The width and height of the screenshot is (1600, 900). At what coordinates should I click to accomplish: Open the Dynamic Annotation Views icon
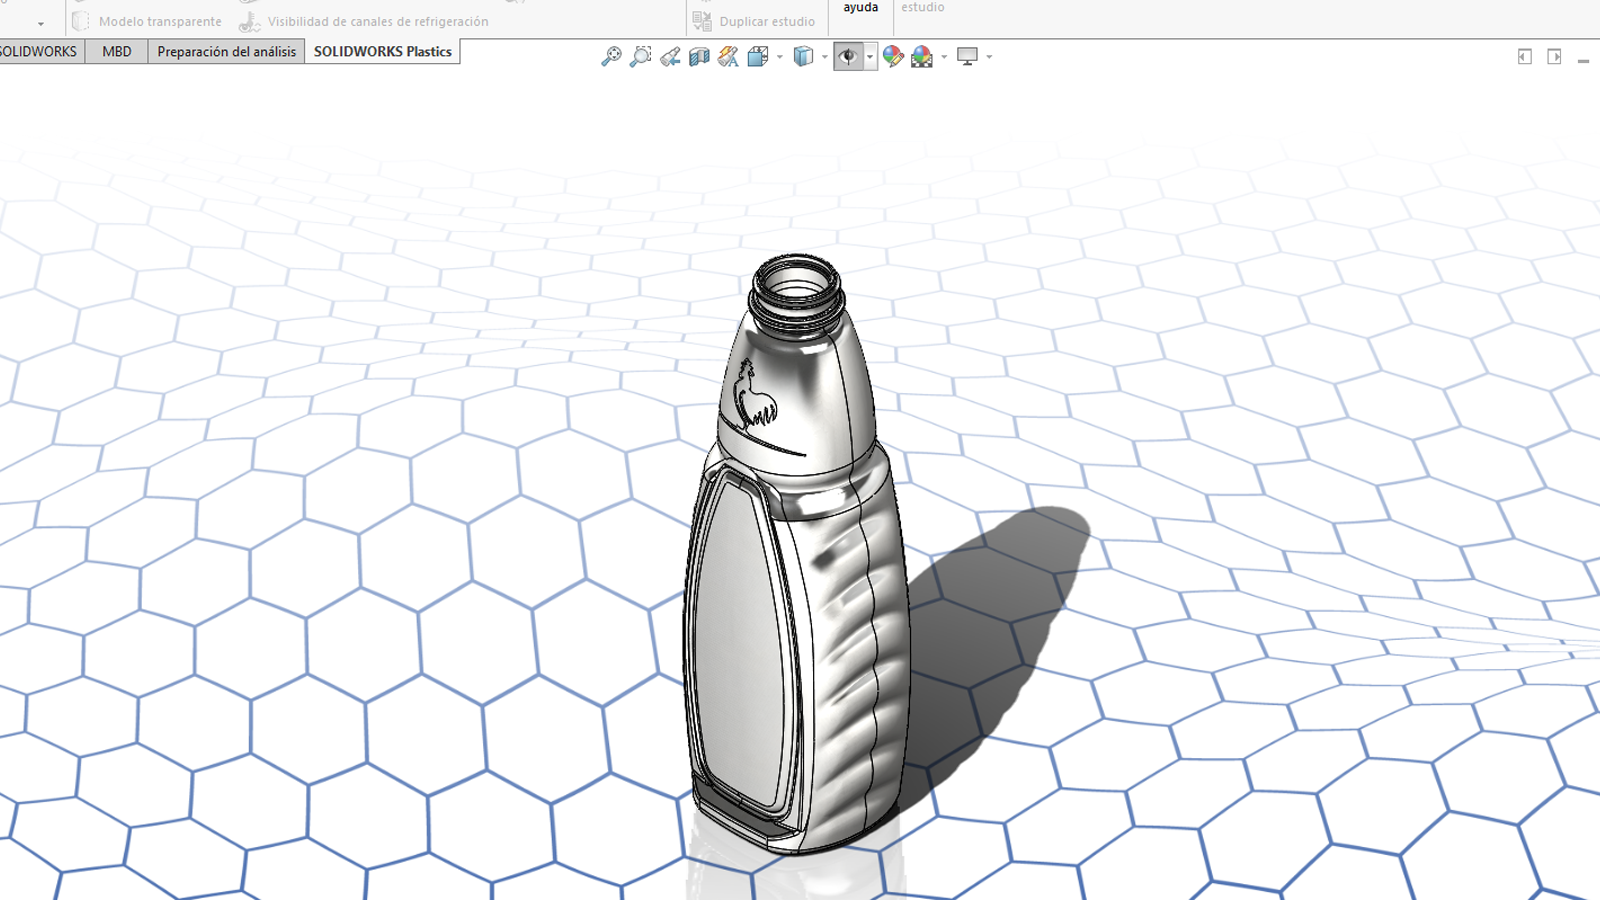point(728,57)
